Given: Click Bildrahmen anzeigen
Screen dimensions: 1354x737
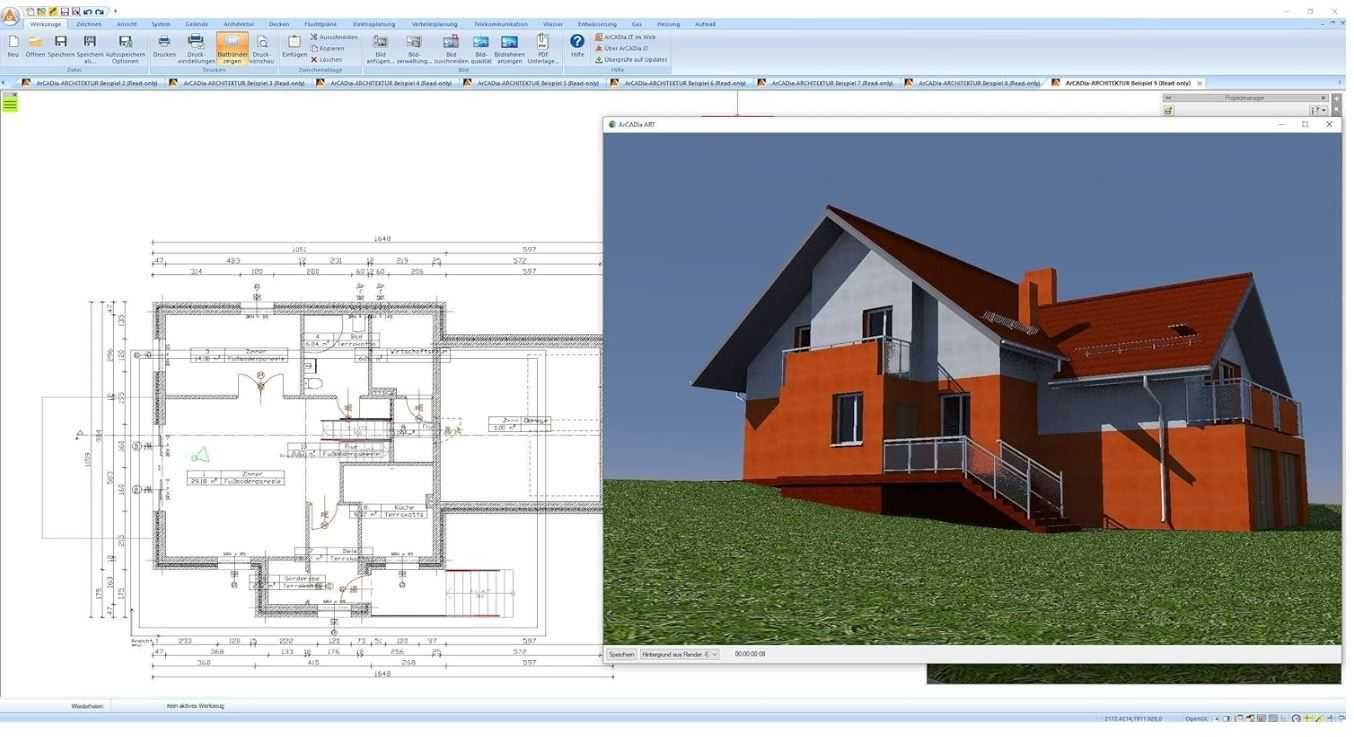Looking at the screenshot, I should click(509, 50).
